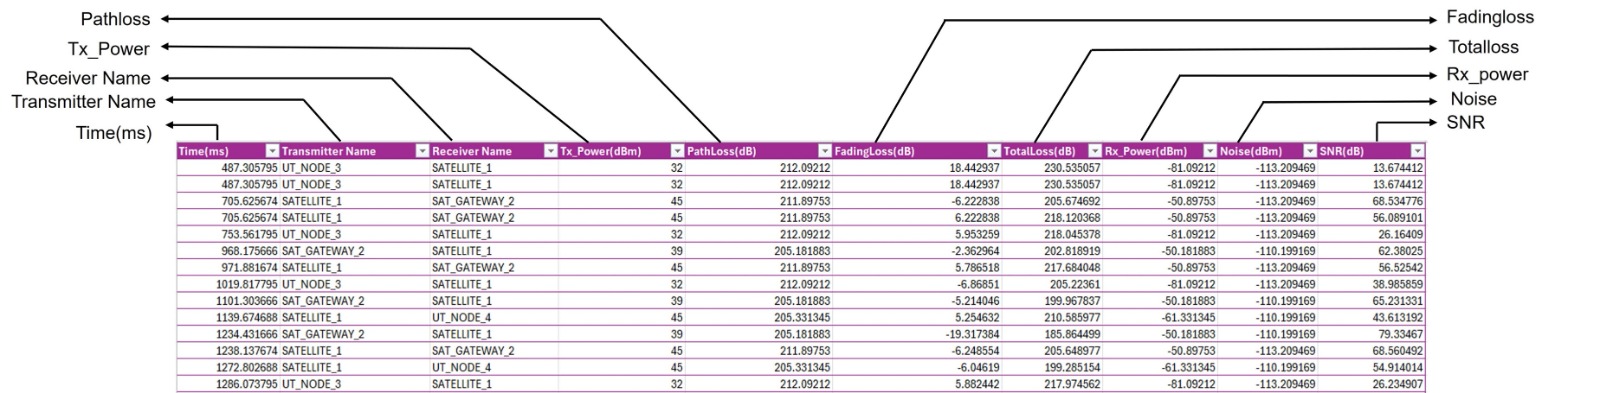Click SNR value 26.234907

tap(1398, 384)
